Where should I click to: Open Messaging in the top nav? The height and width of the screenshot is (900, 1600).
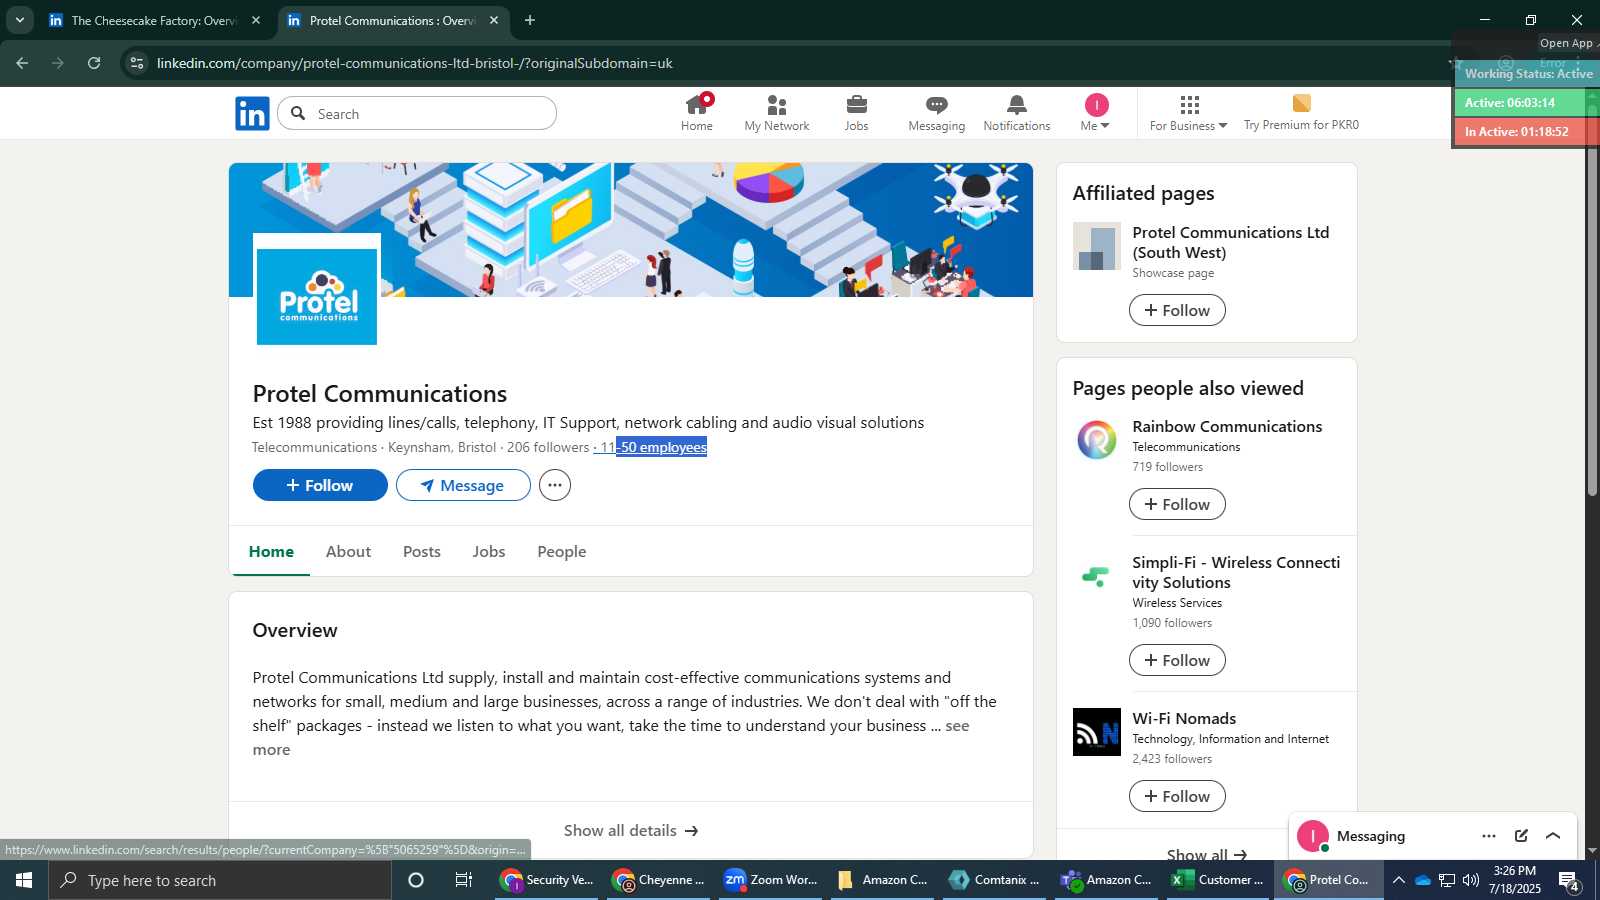coord(936,113)
